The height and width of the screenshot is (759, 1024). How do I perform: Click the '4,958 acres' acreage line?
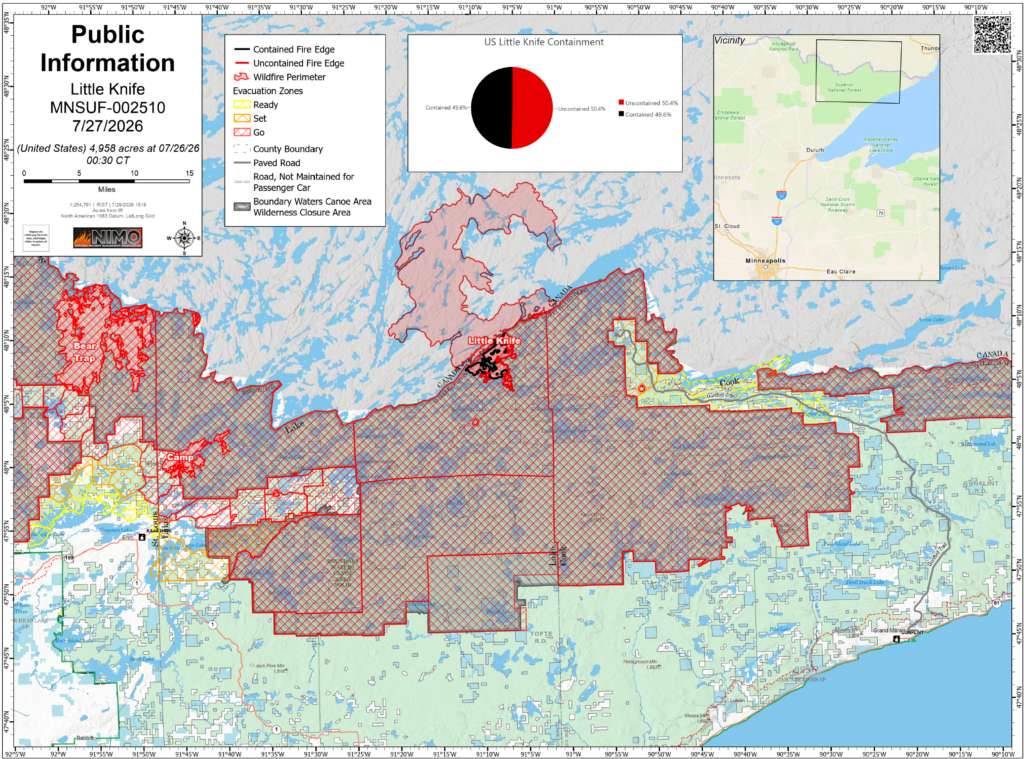tap(108, 154)
